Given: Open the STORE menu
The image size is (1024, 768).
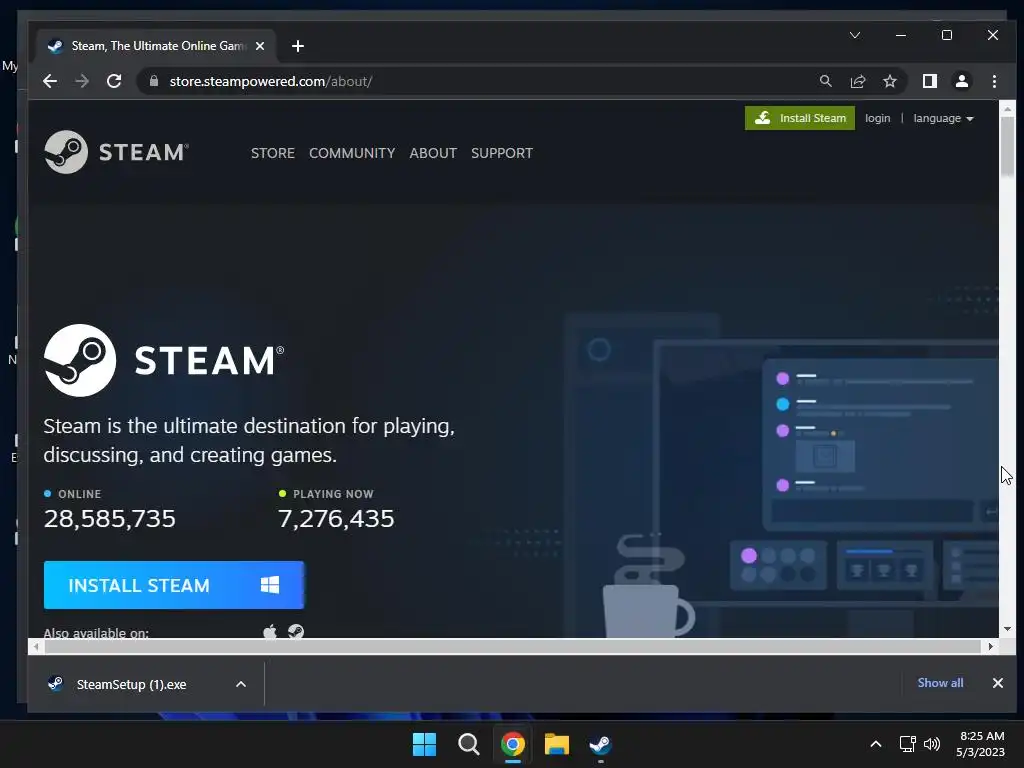Looking at the screenshot, I should (x=273, y=153).
